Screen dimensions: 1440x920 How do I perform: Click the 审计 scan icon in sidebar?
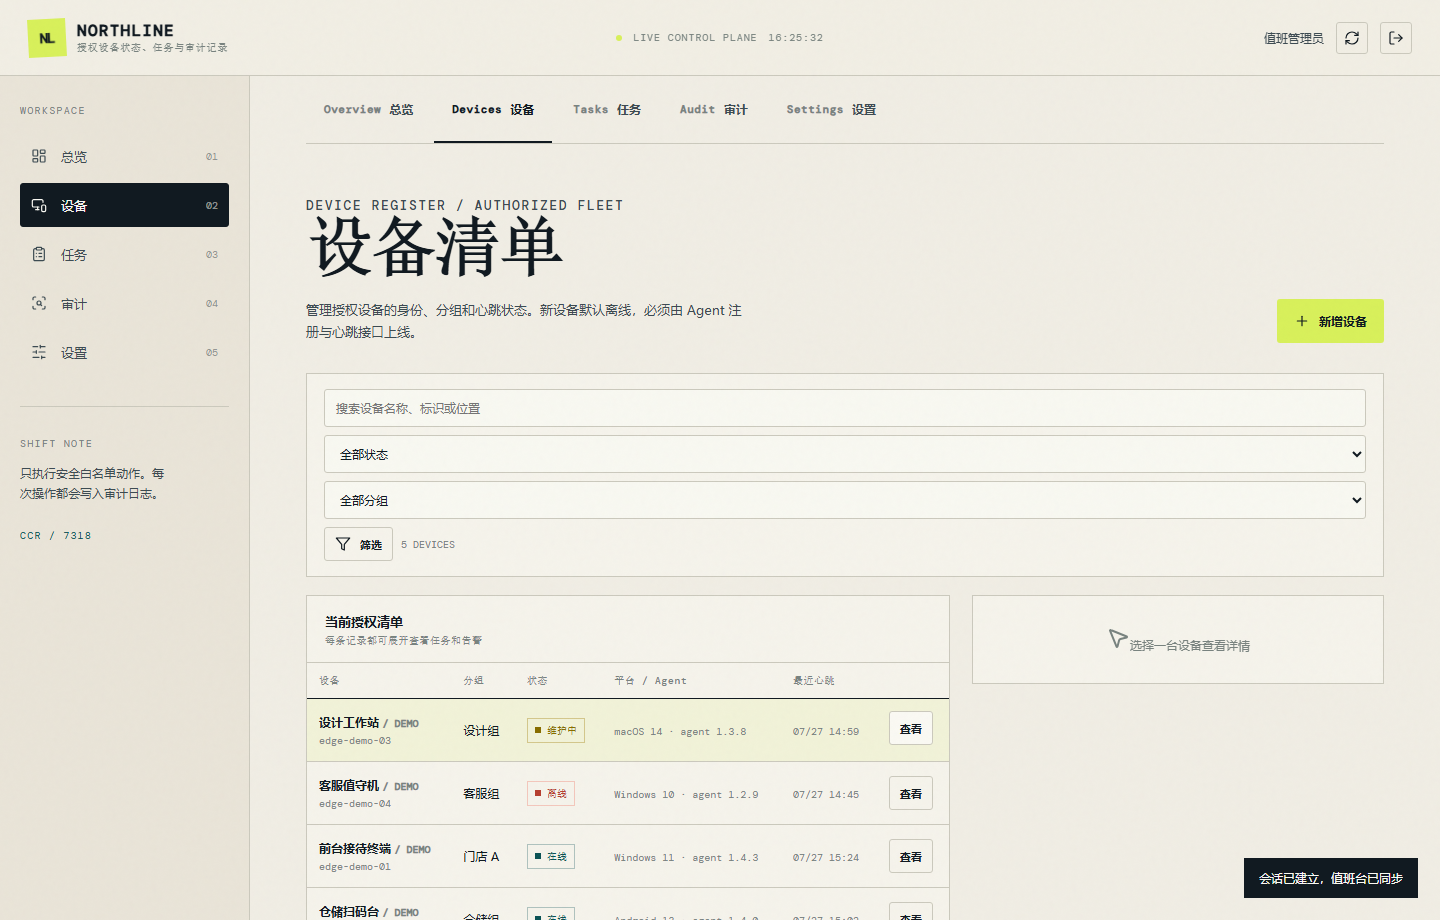(39, 303)
